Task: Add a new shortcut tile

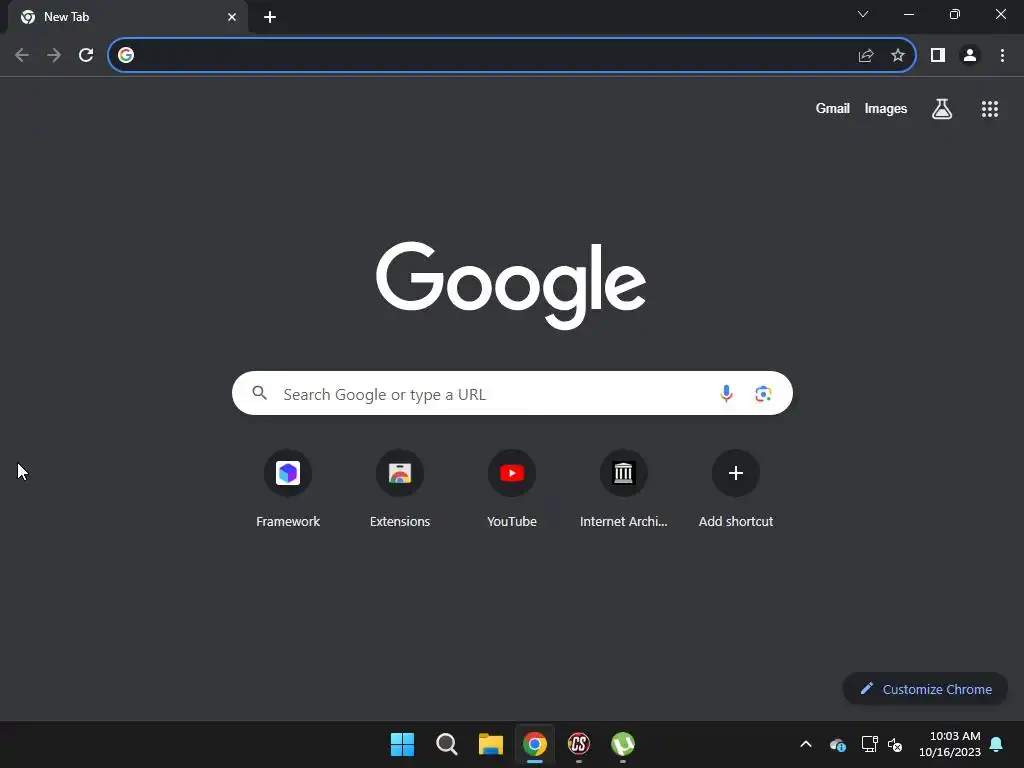Action: point(736,488)
